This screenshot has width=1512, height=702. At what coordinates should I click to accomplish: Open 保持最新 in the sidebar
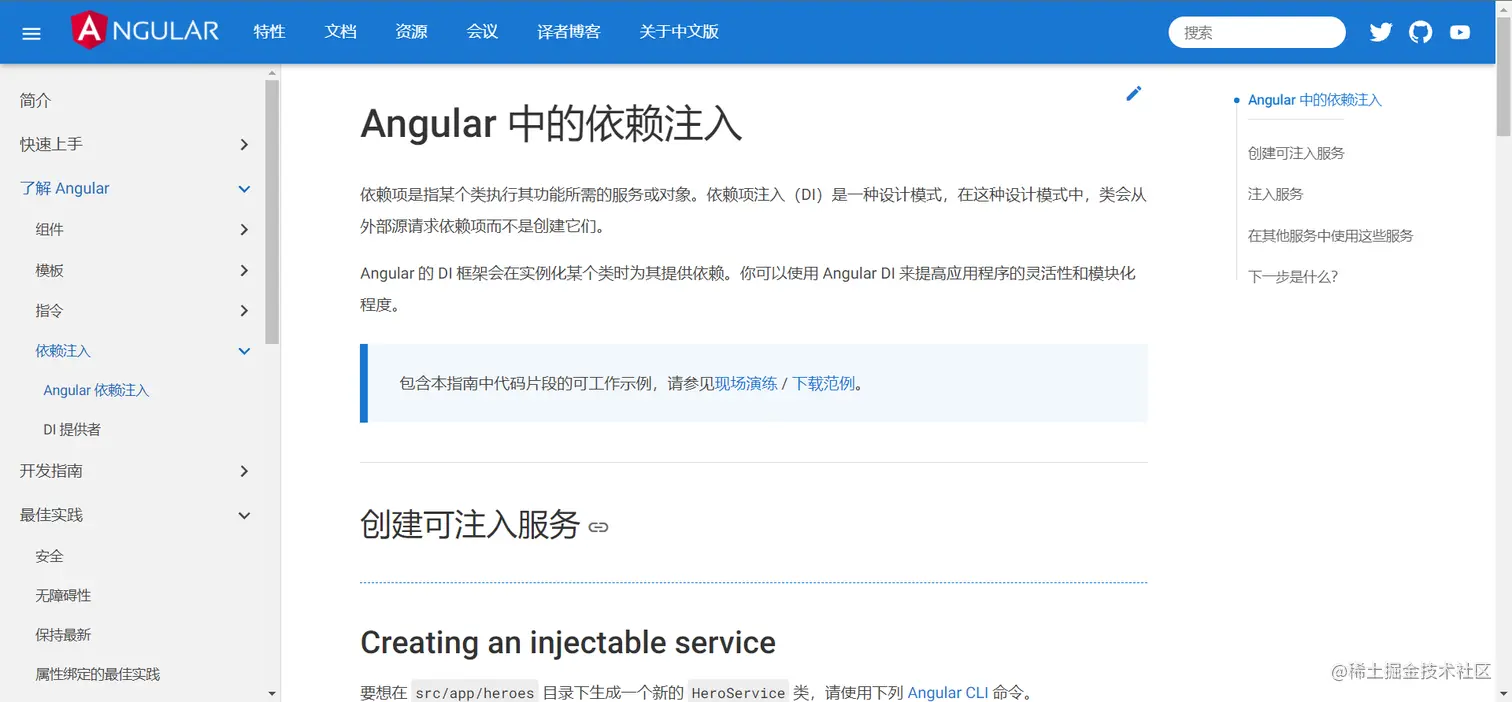tap(63, 634)
